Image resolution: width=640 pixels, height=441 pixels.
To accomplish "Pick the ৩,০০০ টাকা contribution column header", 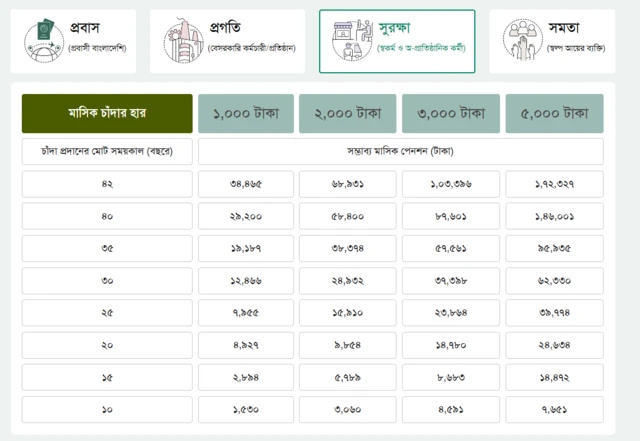I will coord(451,114).
